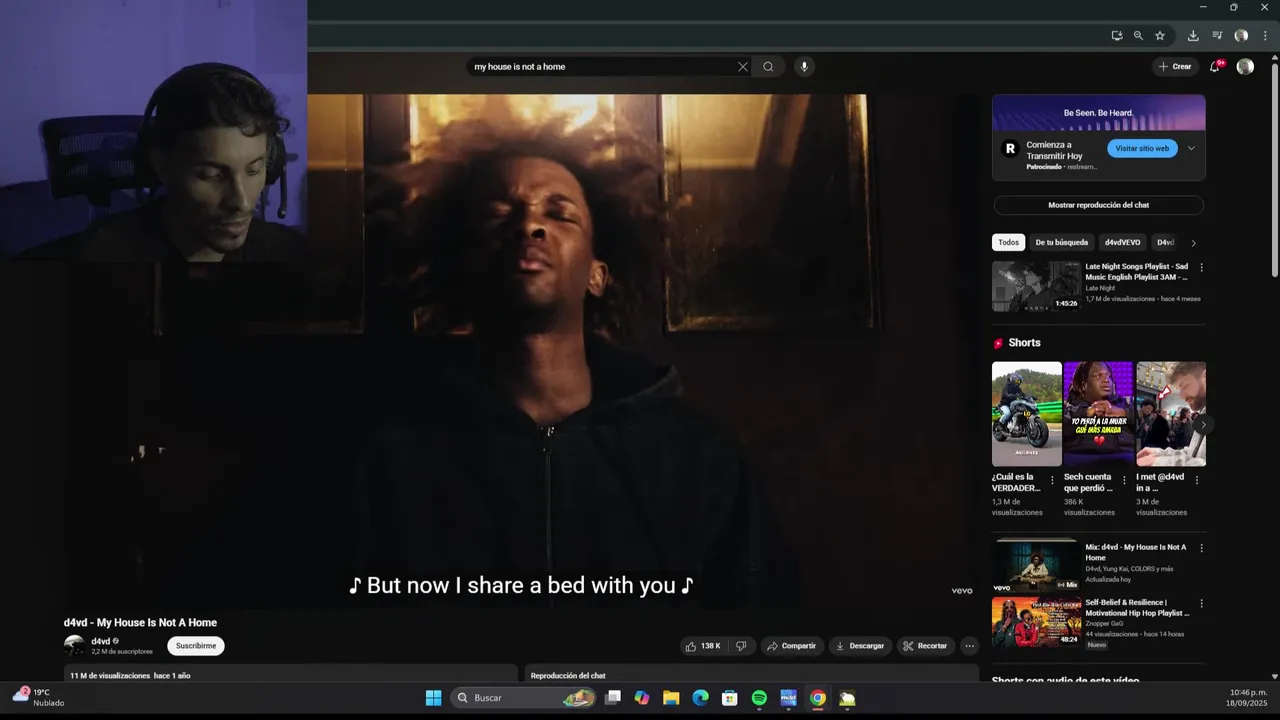Open options for I met @d4vd Short

(x=1197, y=480)
